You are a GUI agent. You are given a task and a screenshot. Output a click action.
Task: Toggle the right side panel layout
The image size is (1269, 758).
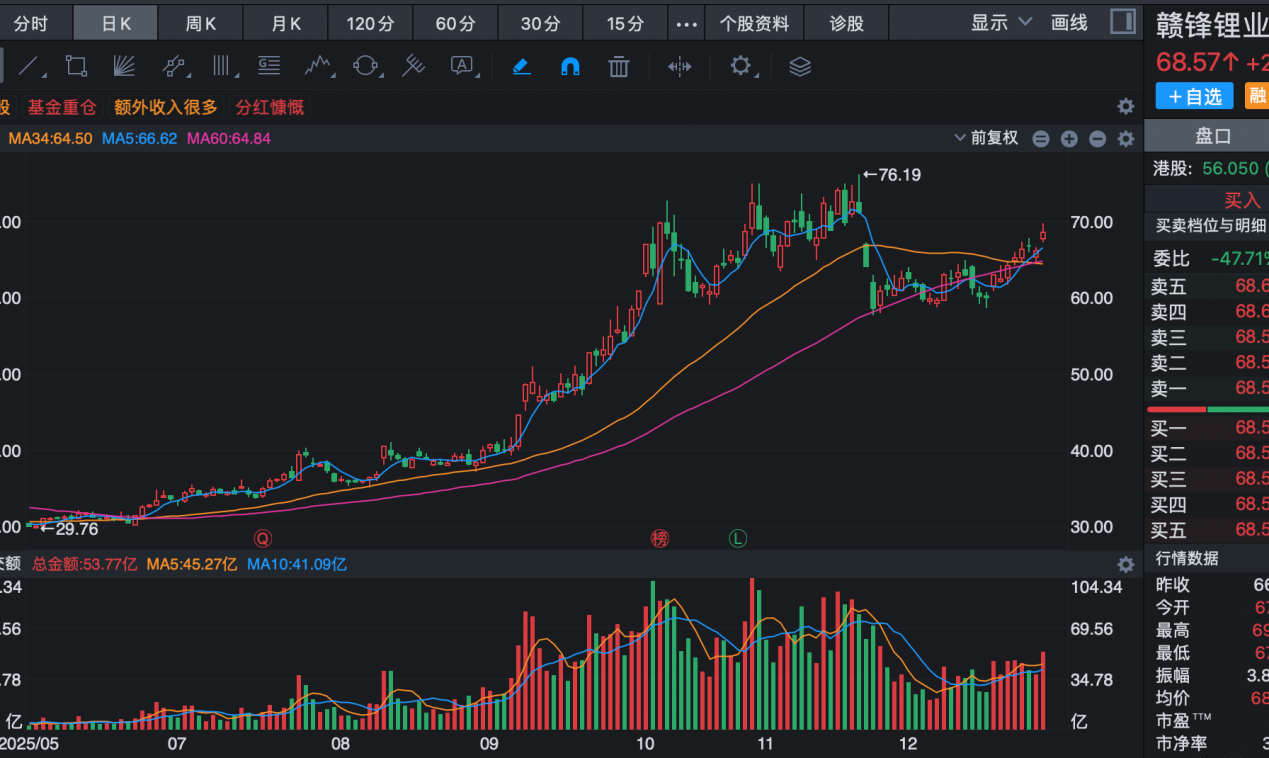coord(1123,23)
